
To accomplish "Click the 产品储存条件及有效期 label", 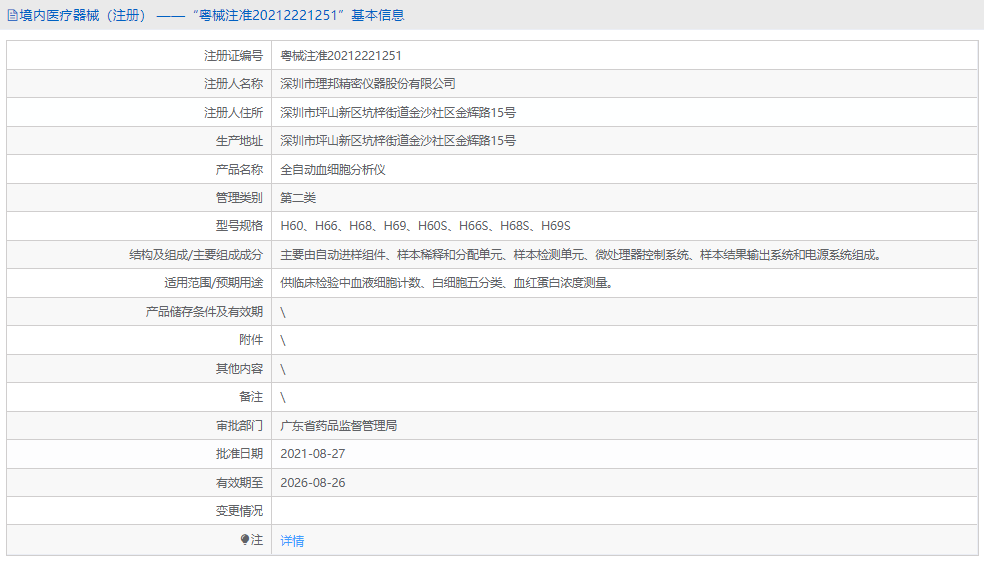I will click(204, 311).
